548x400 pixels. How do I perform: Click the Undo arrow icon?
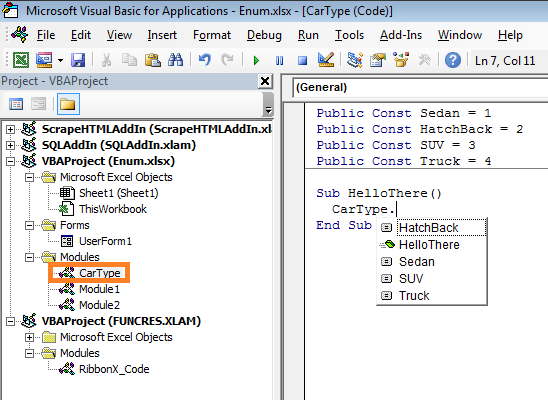pos(204,60)
